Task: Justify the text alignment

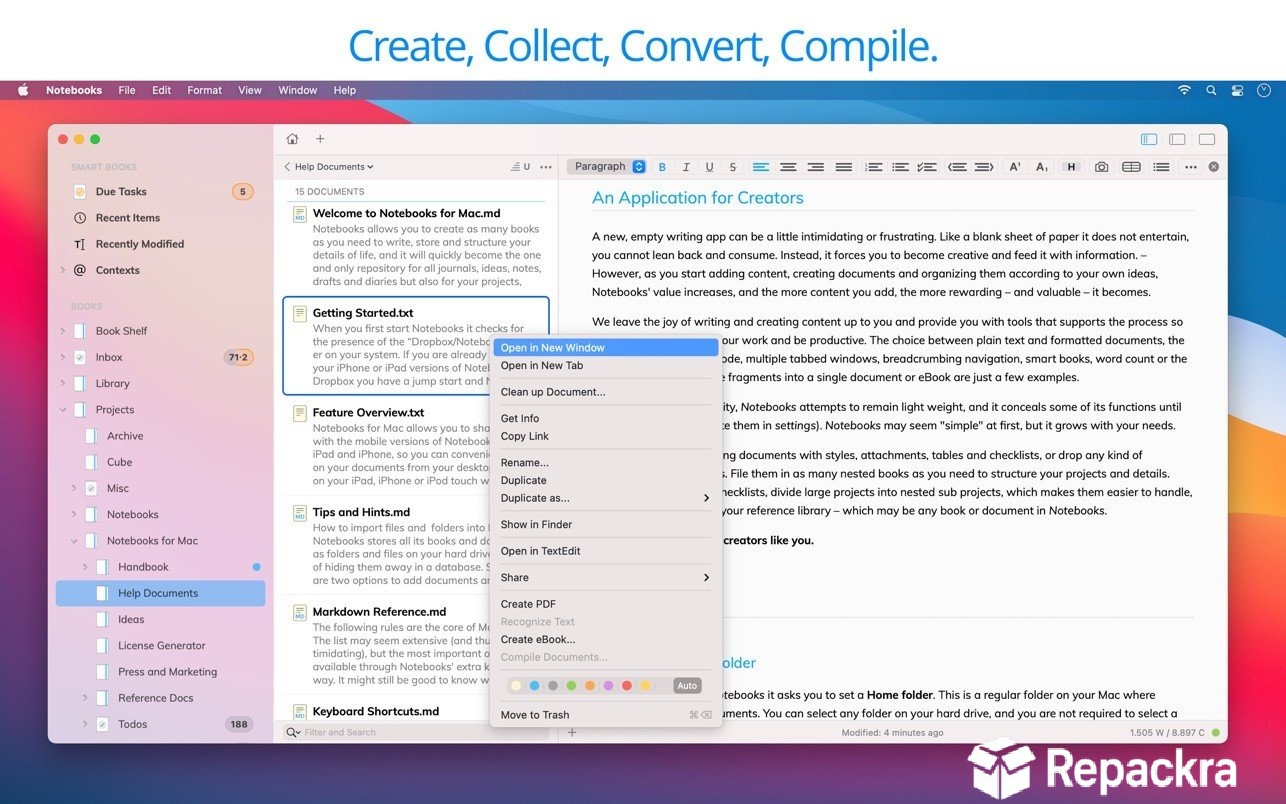Action: (x=844, y=167)
